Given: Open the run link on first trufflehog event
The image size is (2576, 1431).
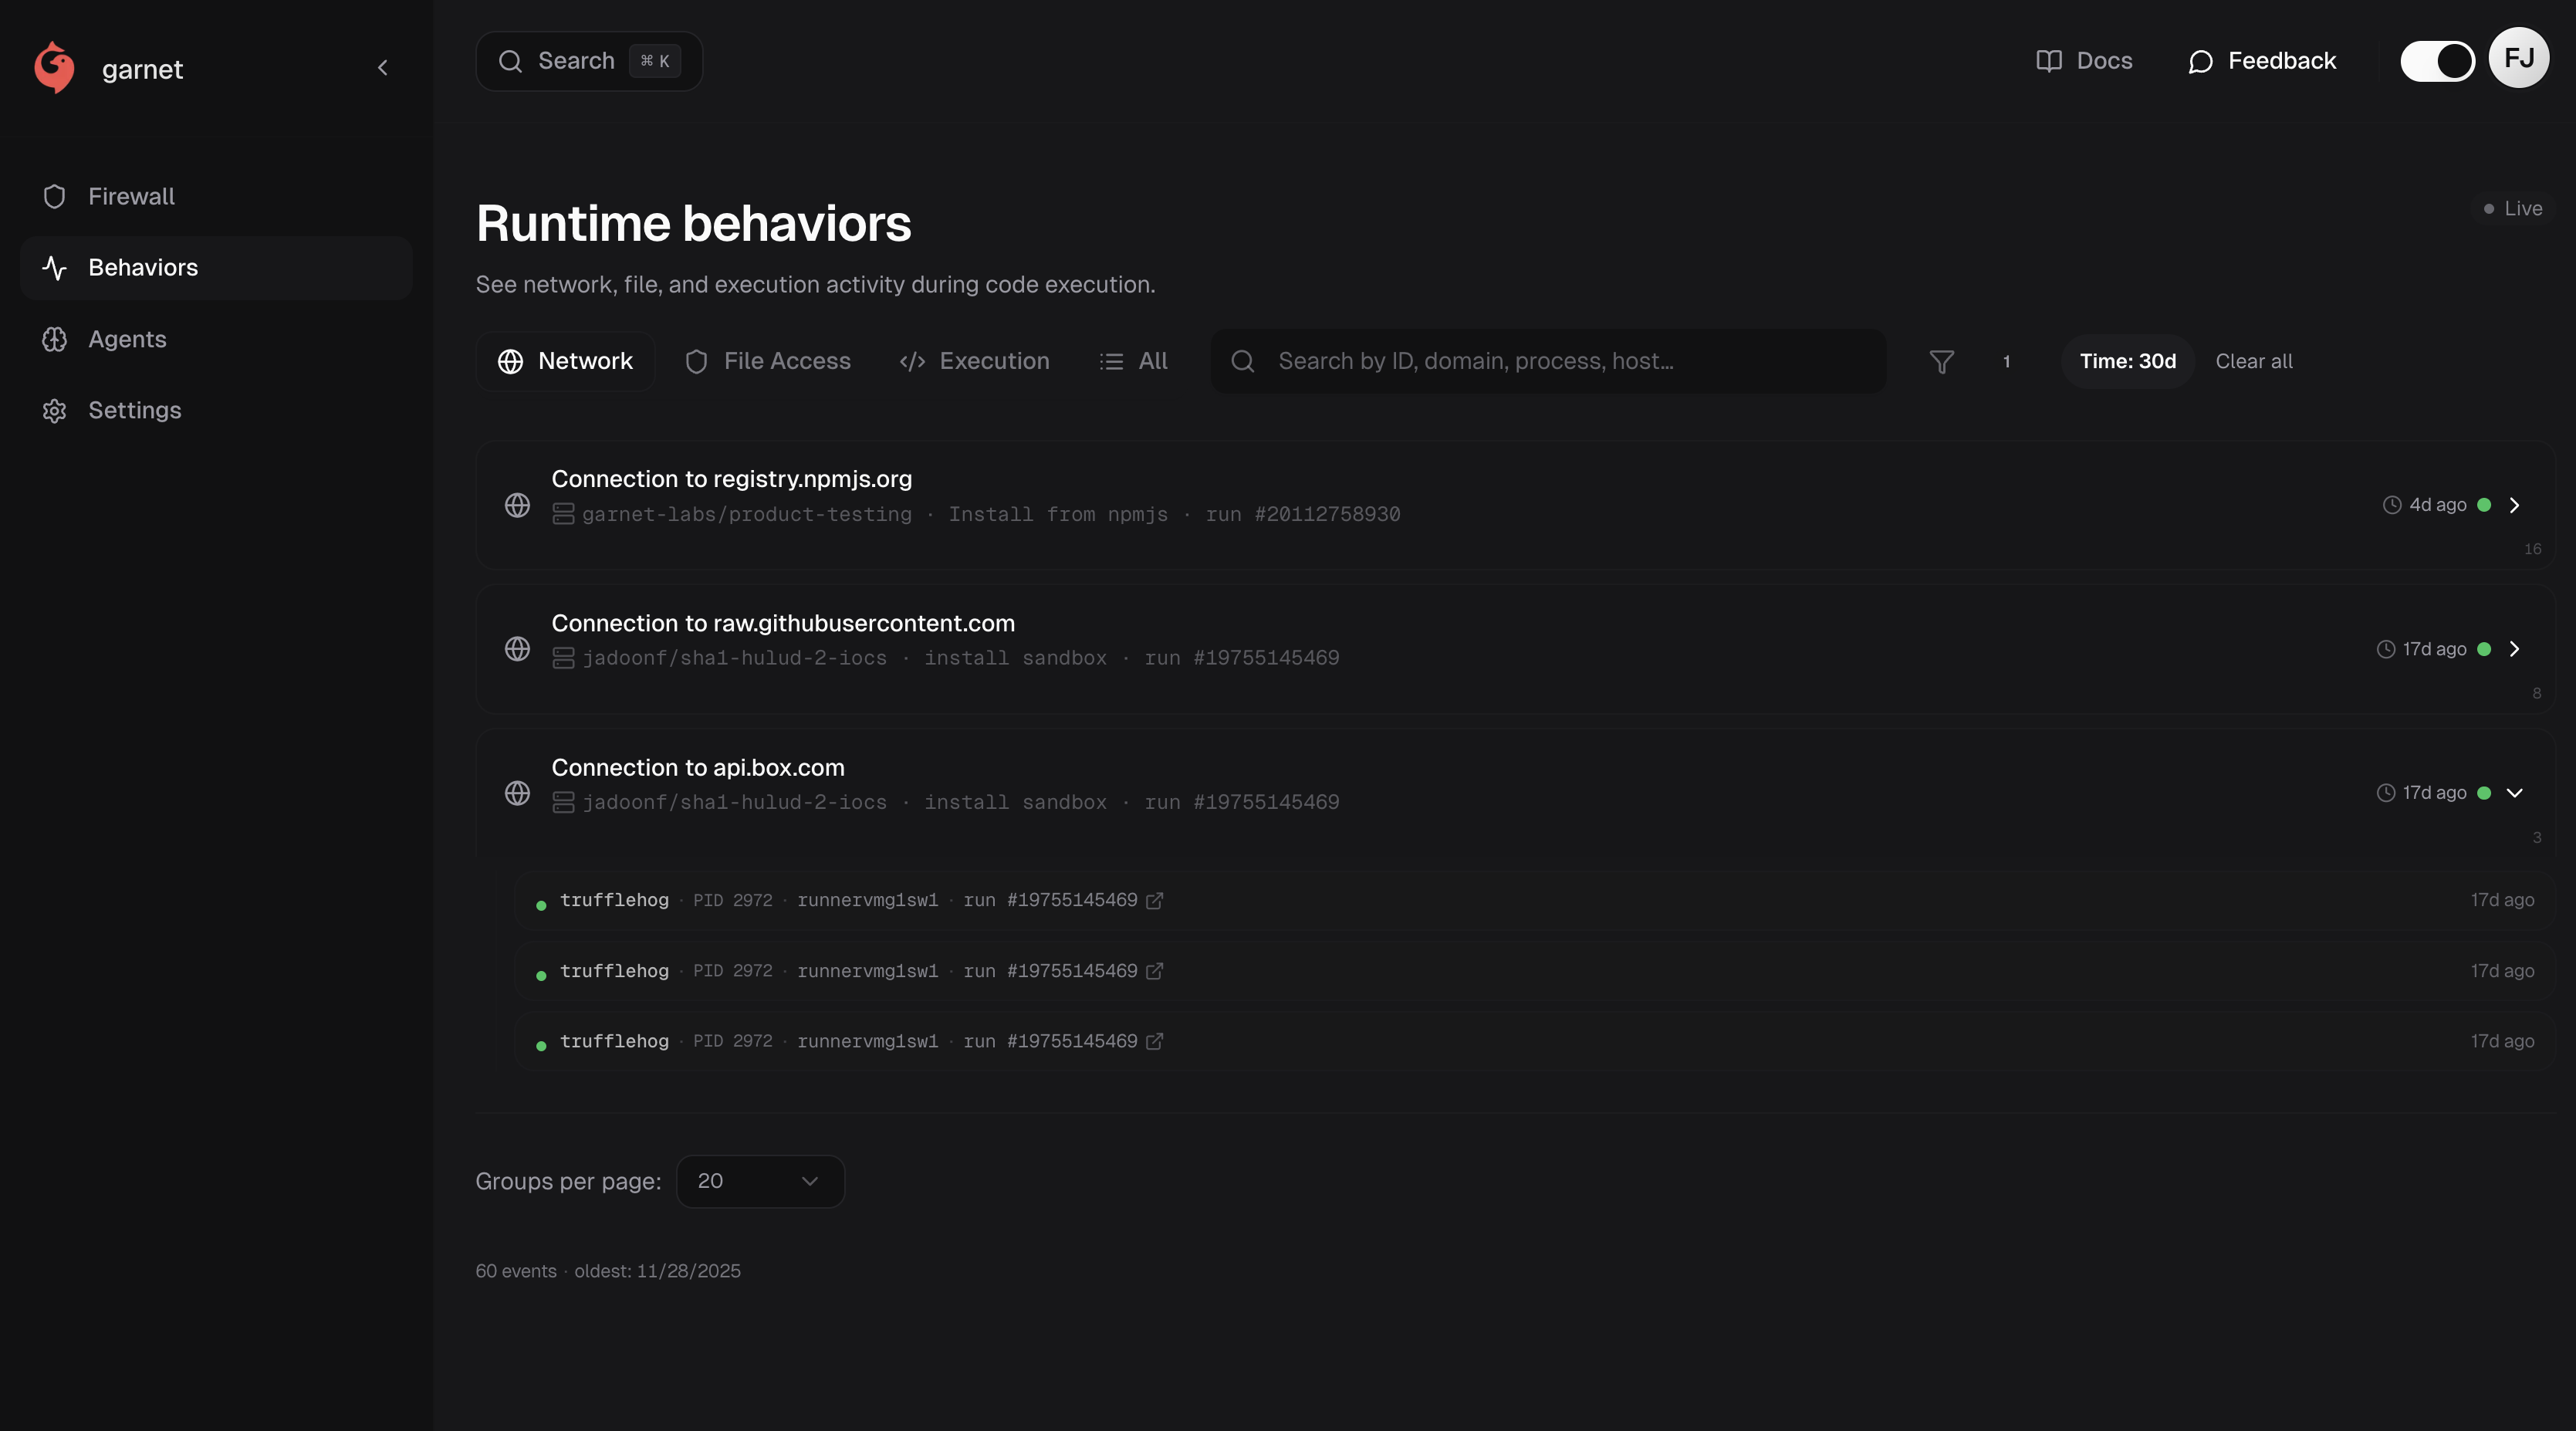Looking at the screenshot, I should tap(1155, 900).
